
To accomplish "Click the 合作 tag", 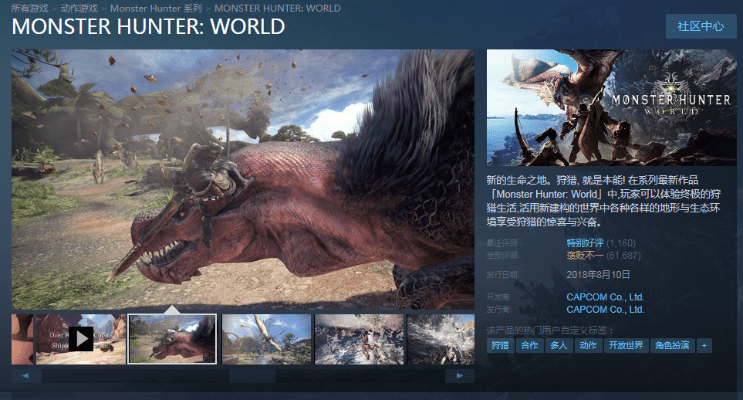I will [x=529, y=345].
